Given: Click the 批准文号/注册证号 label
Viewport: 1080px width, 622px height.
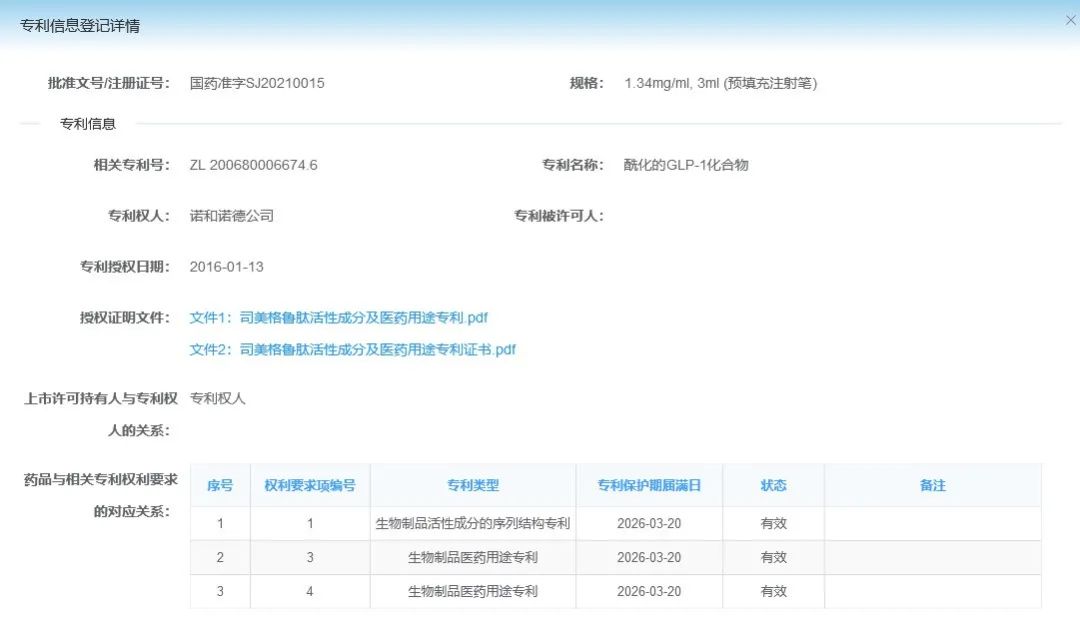Looking at the screenshot, I should coord(108,83).
